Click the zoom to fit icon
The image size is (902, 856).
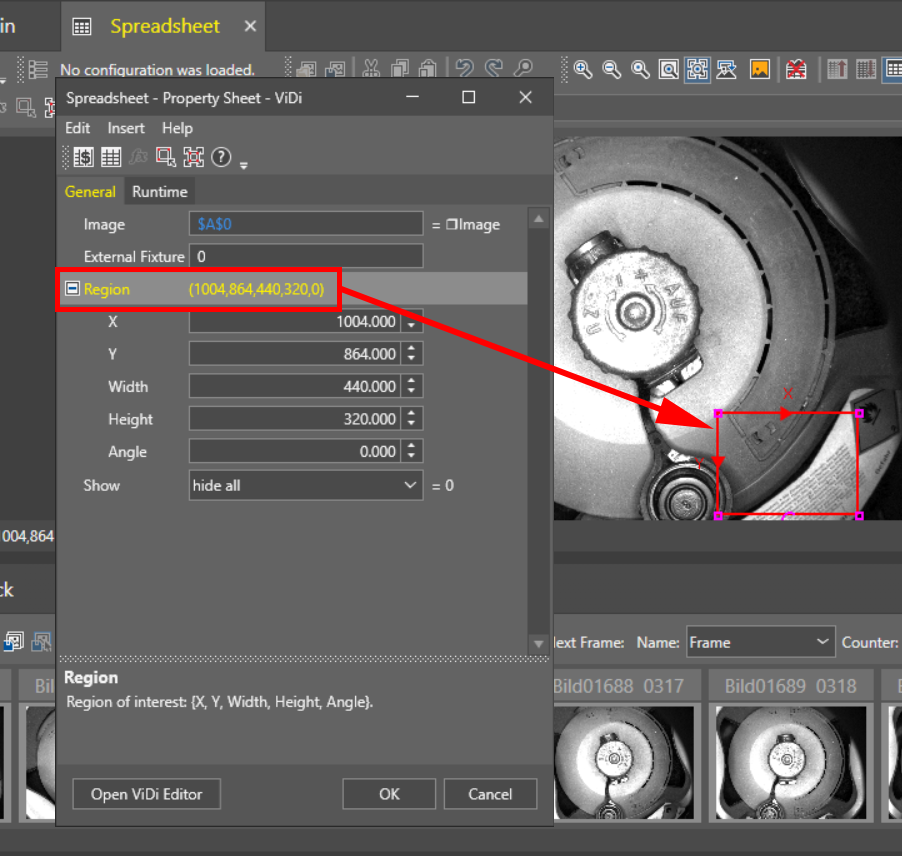[669, 69]
